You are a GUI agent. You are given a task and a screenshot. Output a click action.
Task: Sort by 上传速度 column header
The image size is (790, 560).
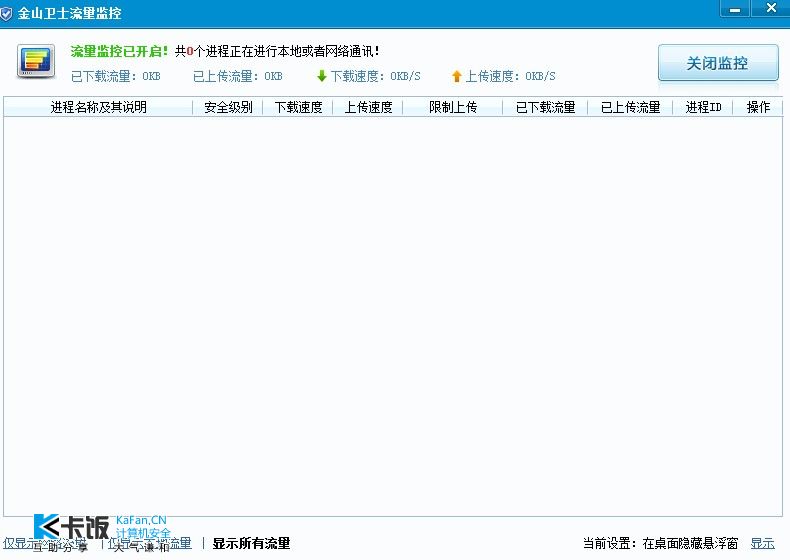coord(368,107)
